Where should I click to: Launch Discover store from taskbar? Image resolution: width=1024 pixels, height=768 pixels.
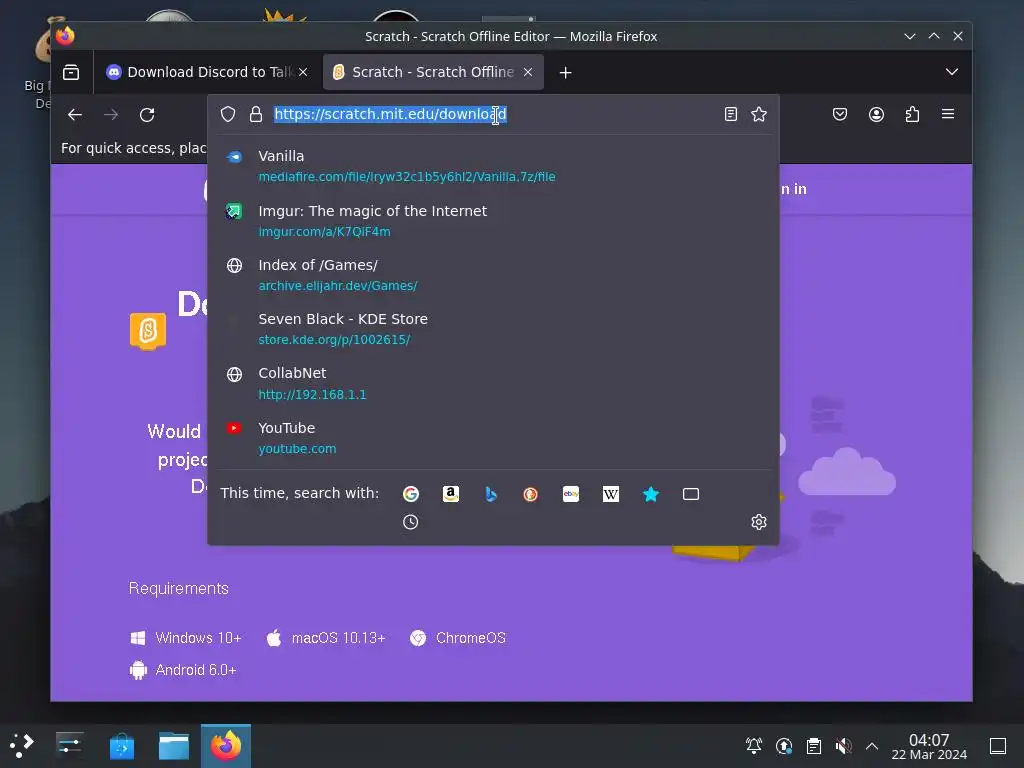point(121,746)
